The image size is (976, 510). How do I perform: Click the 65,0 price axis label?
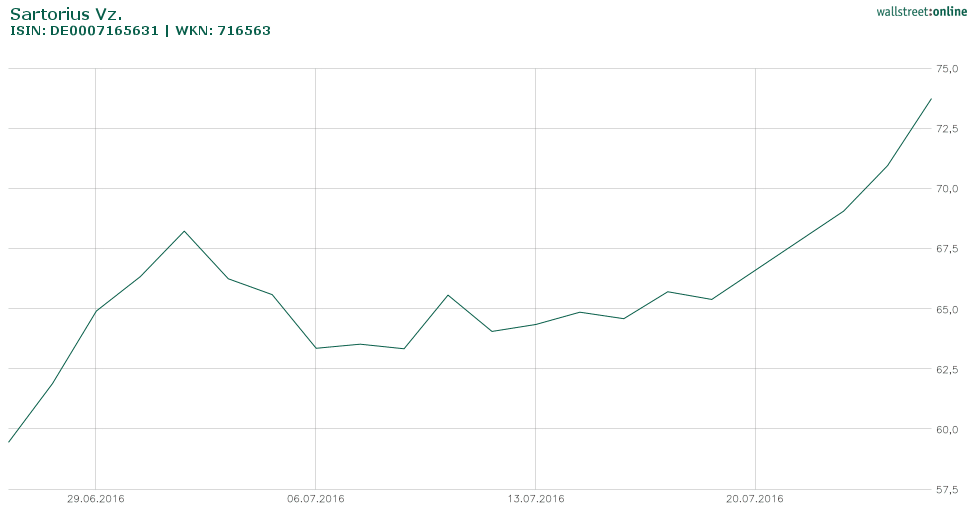tap(947, 309)
